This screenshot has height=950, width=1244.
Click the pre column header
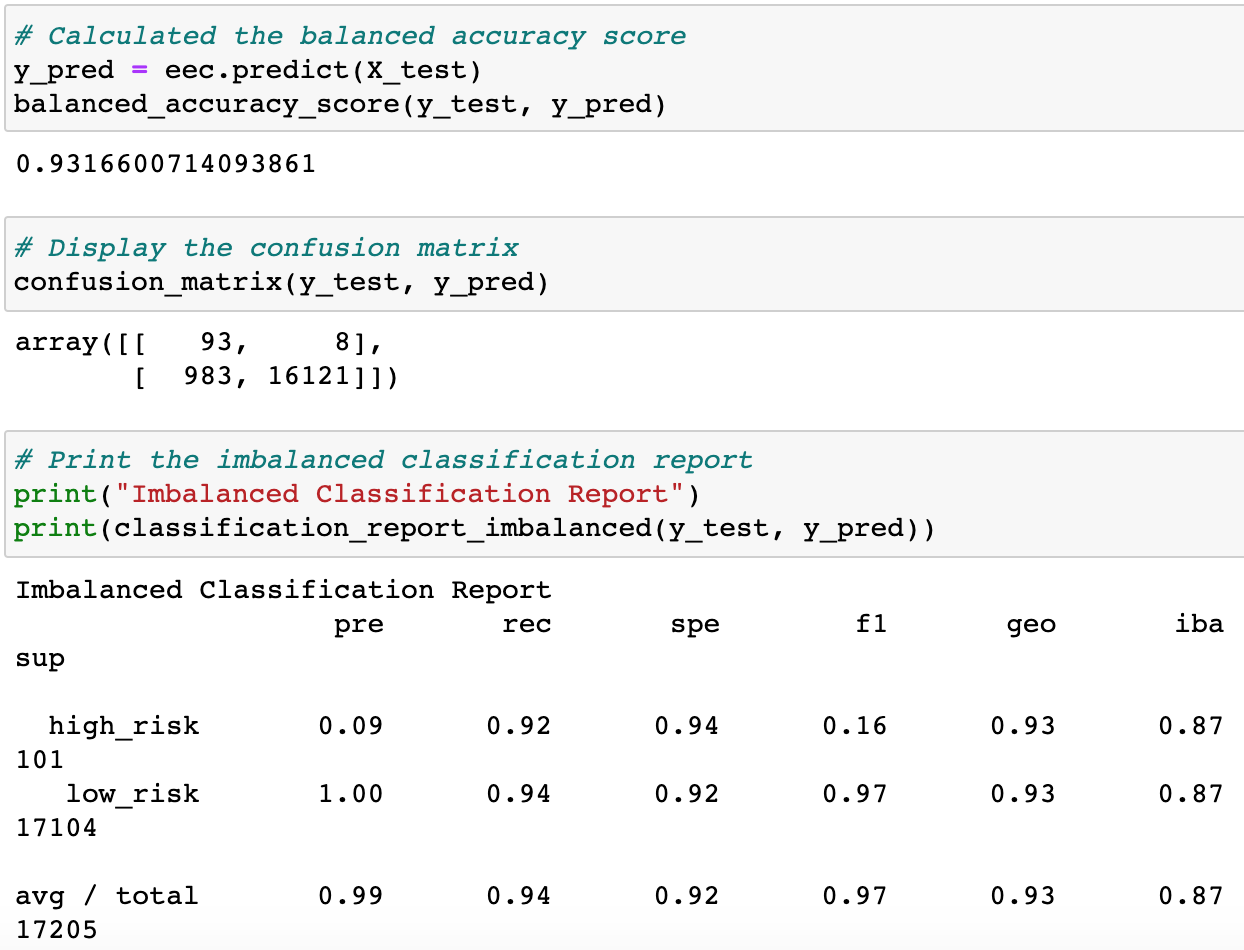pos(359,625)
